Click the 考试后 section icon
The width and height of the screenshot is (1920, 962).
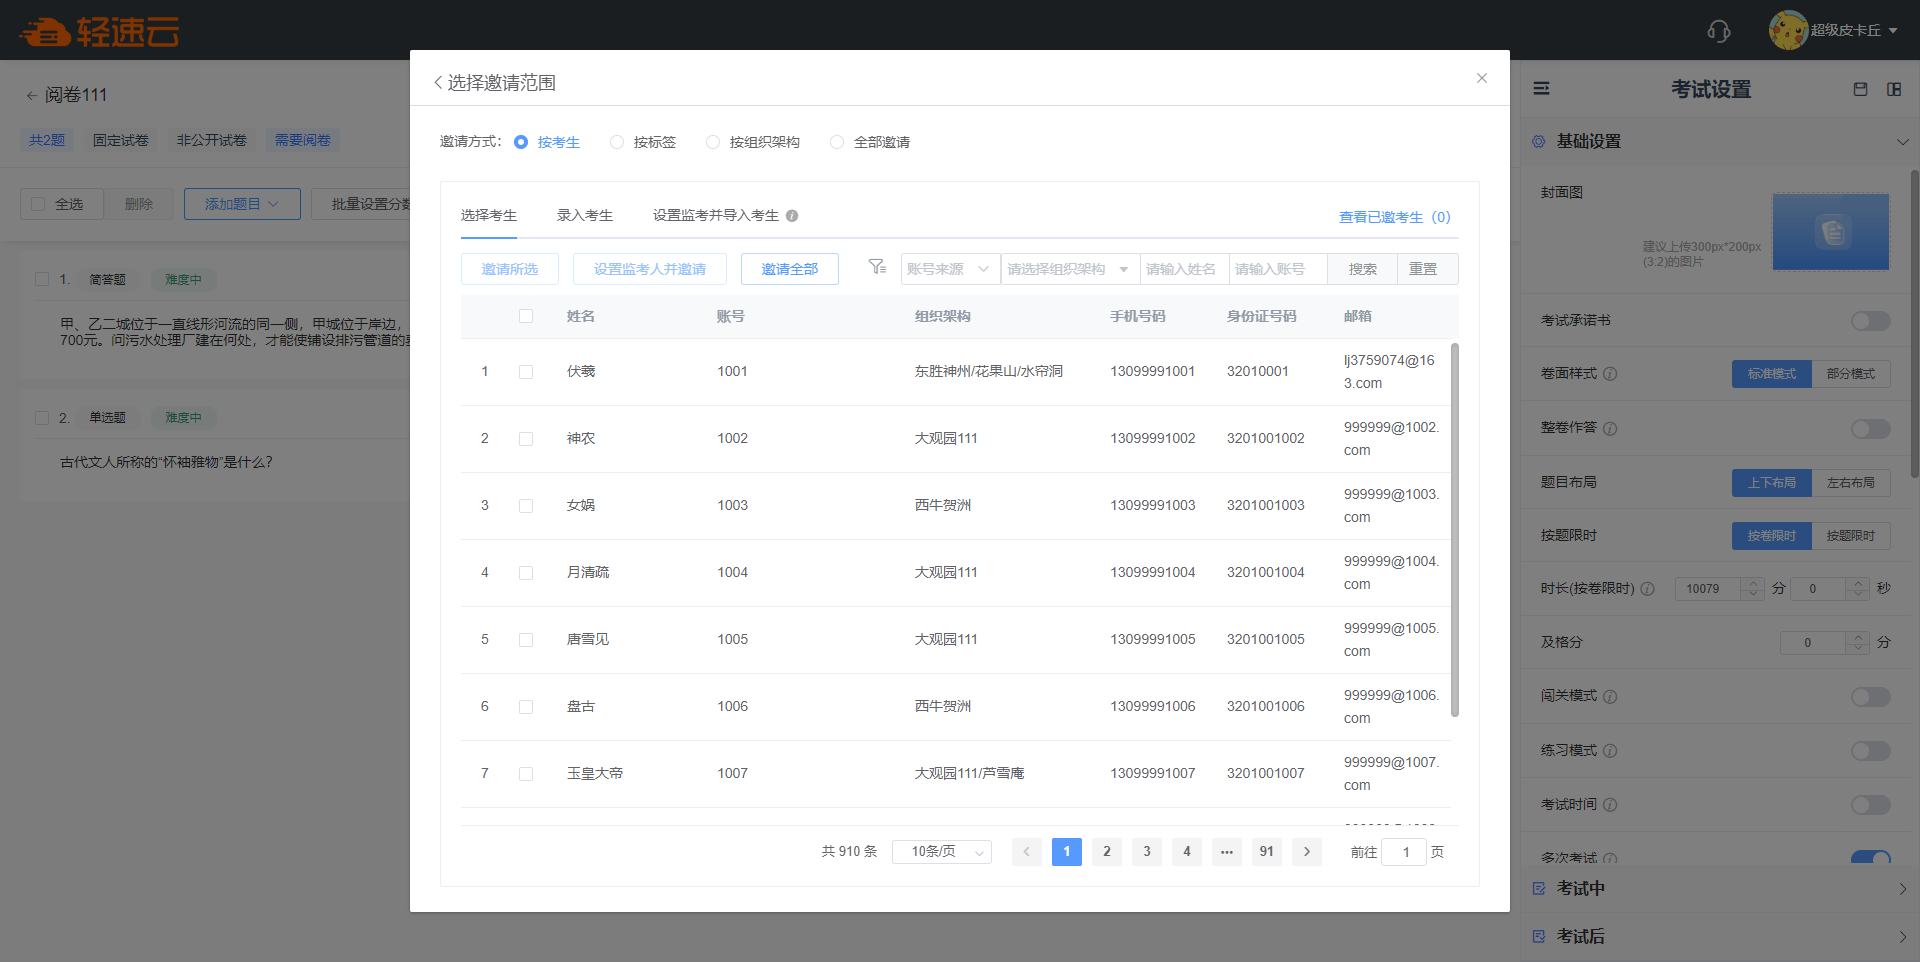tap(1539, 936)
